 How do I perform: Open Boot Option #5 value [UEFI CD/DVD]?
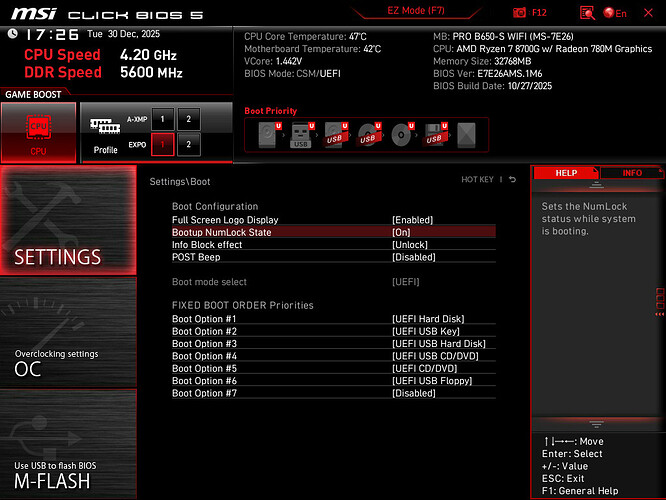pyautogui.click(x=425, y=368)
